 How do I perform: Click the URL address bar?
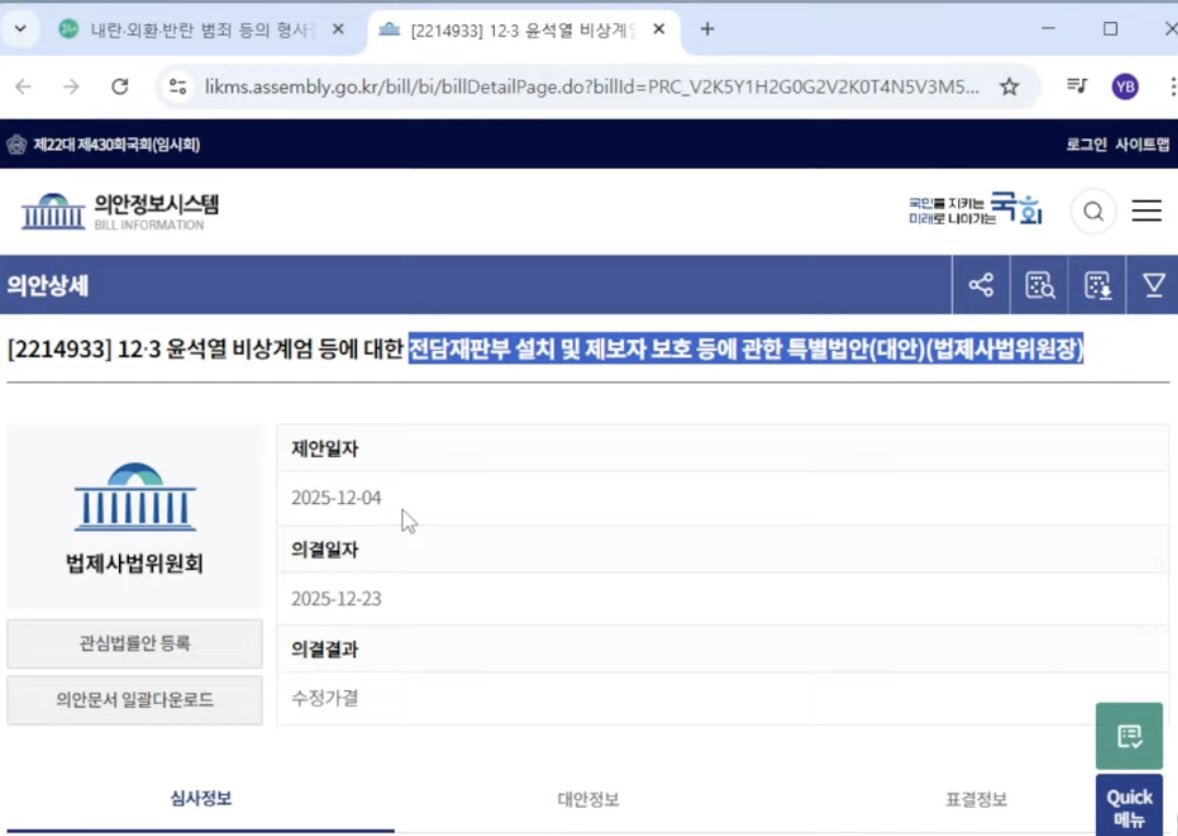click(x=590, y=87)
